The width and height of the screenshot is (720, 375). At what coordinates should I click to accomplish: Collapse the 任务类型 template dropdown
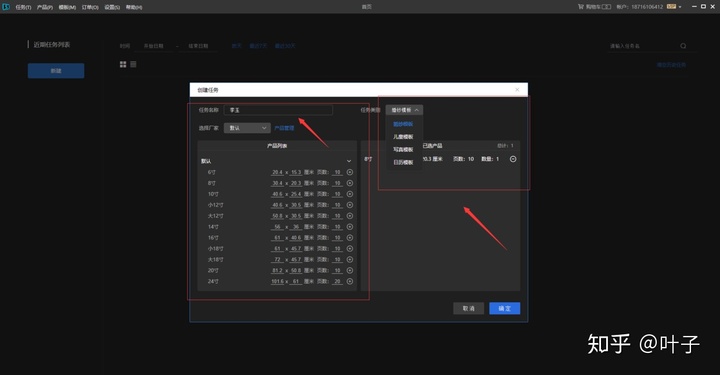coord(404,110)
